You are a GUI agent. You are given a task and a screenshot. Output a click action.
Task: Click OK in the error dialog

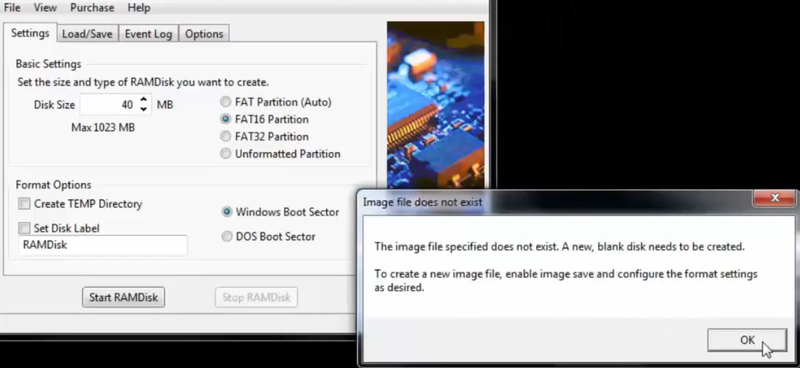tap(747, 340)
